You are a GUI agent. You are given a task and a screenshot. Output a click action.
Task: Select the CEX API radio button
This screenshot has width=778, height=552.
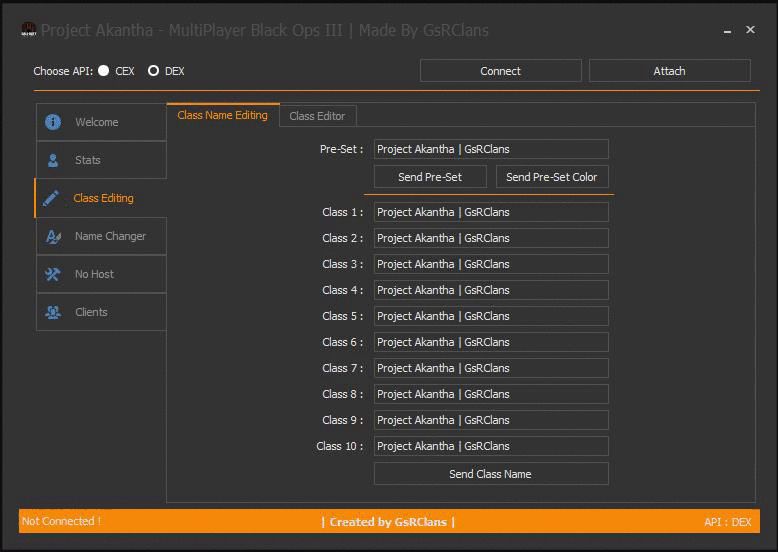(104, 71)
